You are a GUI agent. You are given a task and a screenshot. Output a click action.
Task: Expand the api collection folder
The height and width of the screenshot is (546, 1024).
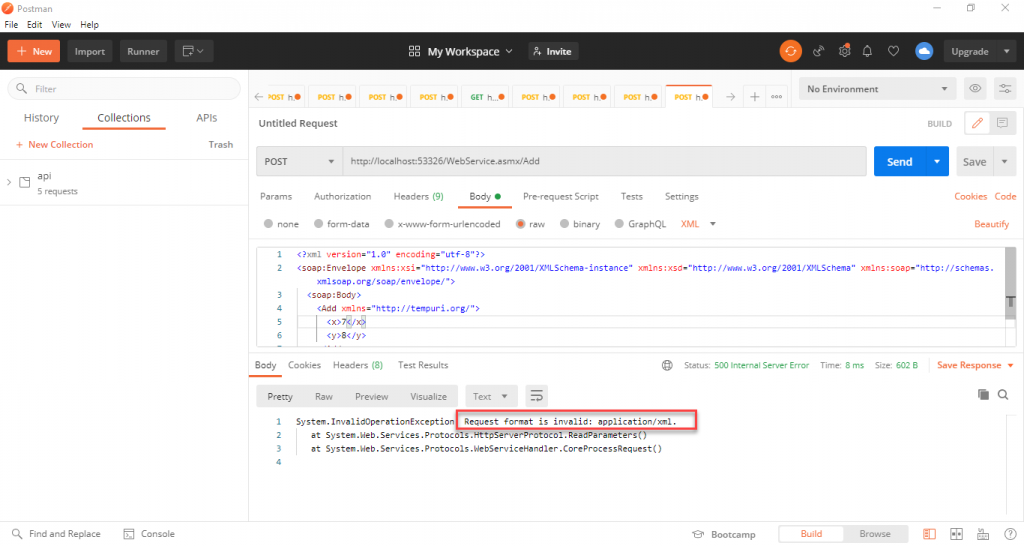(x=9, y=182)
